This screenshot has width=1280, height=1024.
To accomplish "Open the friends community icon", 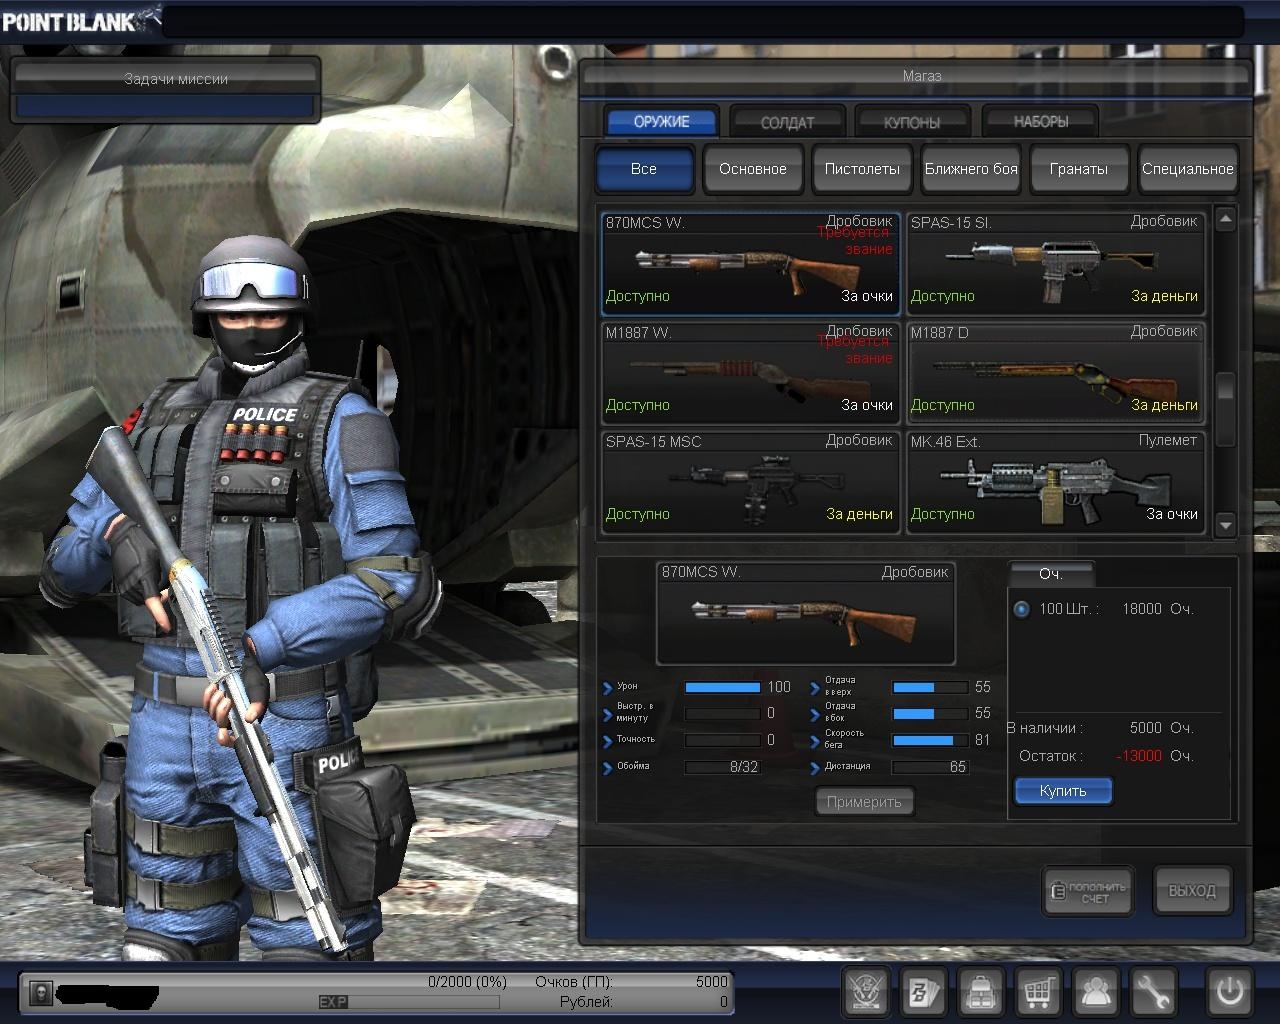I will click(1096, 993).
